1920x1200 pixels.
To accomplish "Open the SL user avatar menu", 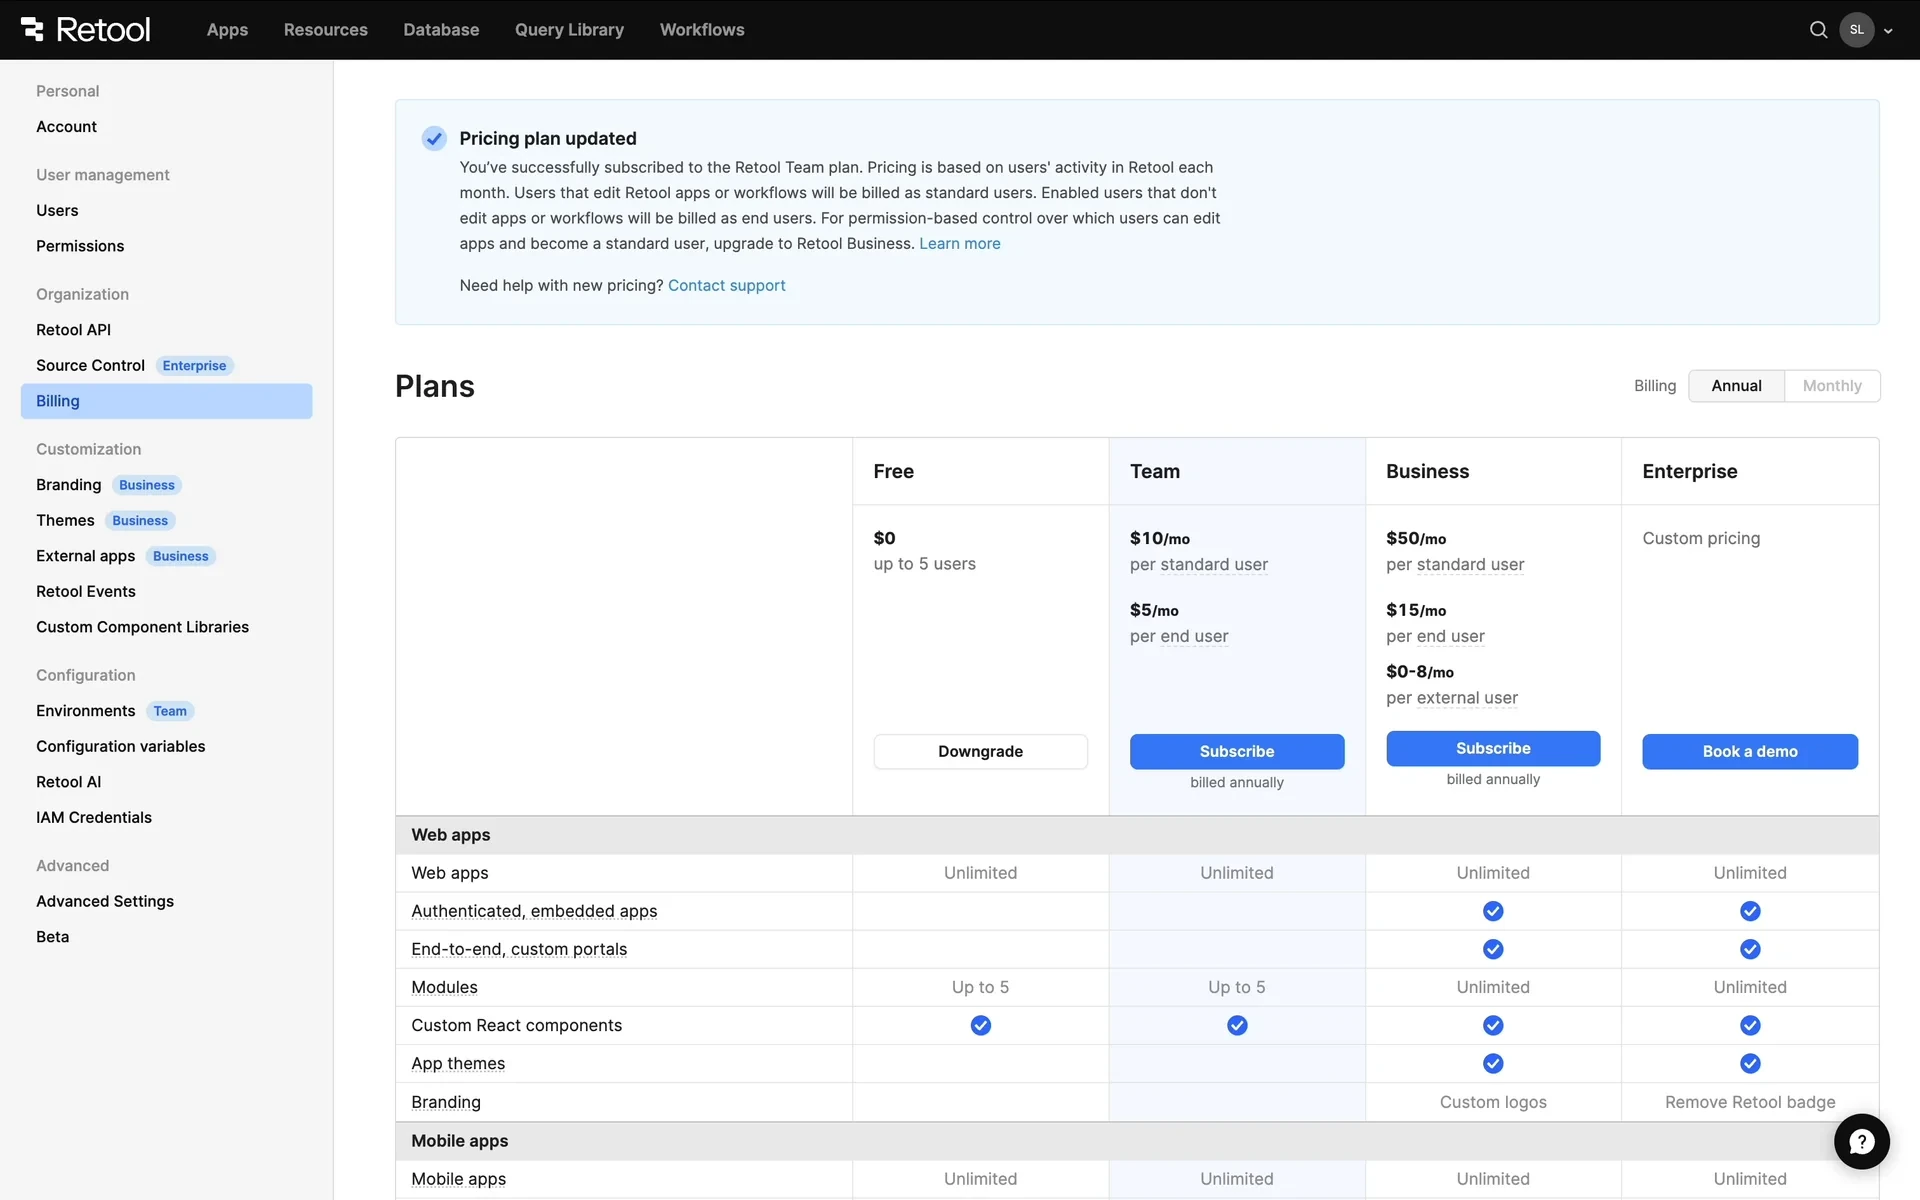I will click(x=1856, y=30).
